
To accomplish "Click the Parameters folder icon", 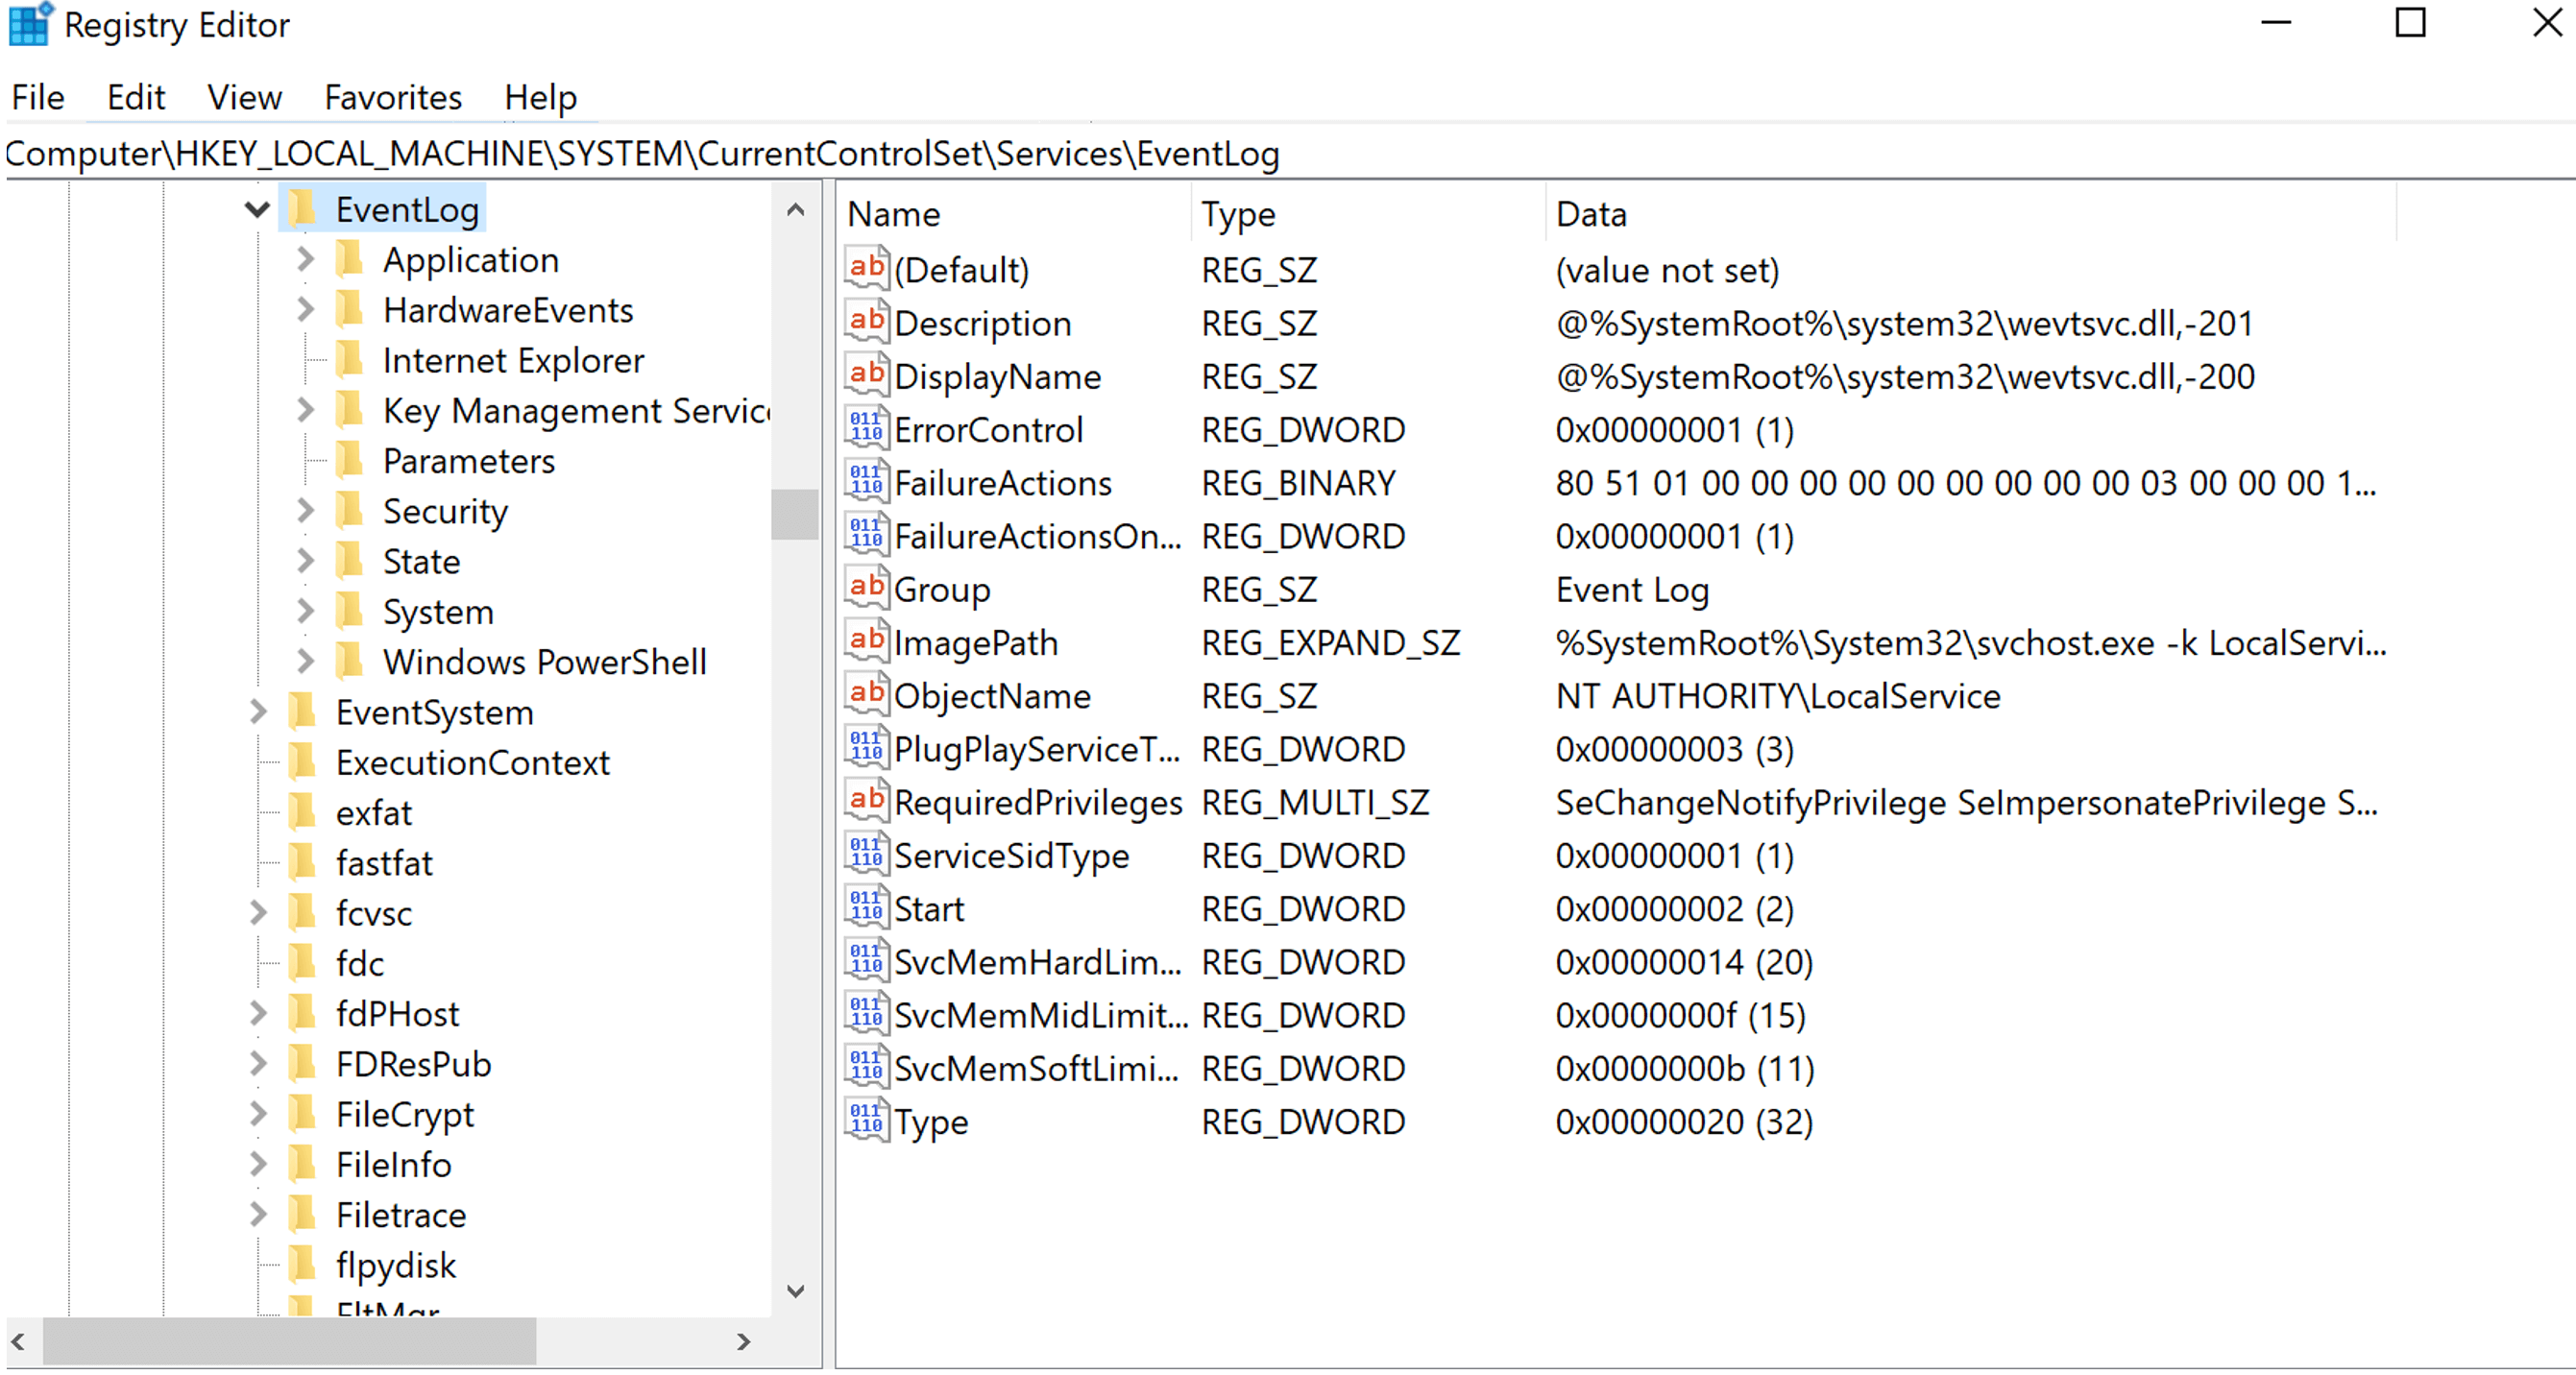I will pos(349,460).
